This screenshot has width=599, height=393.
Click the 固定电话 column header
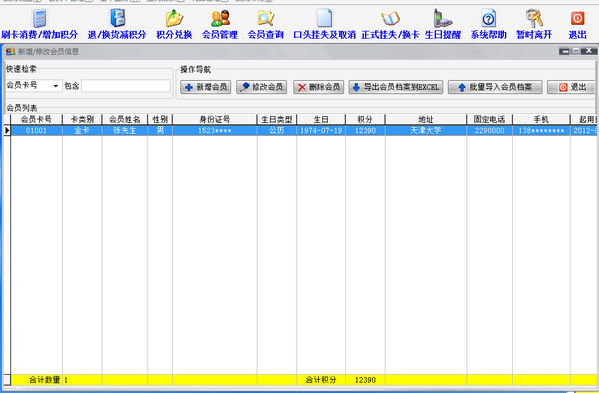point(489,120)
